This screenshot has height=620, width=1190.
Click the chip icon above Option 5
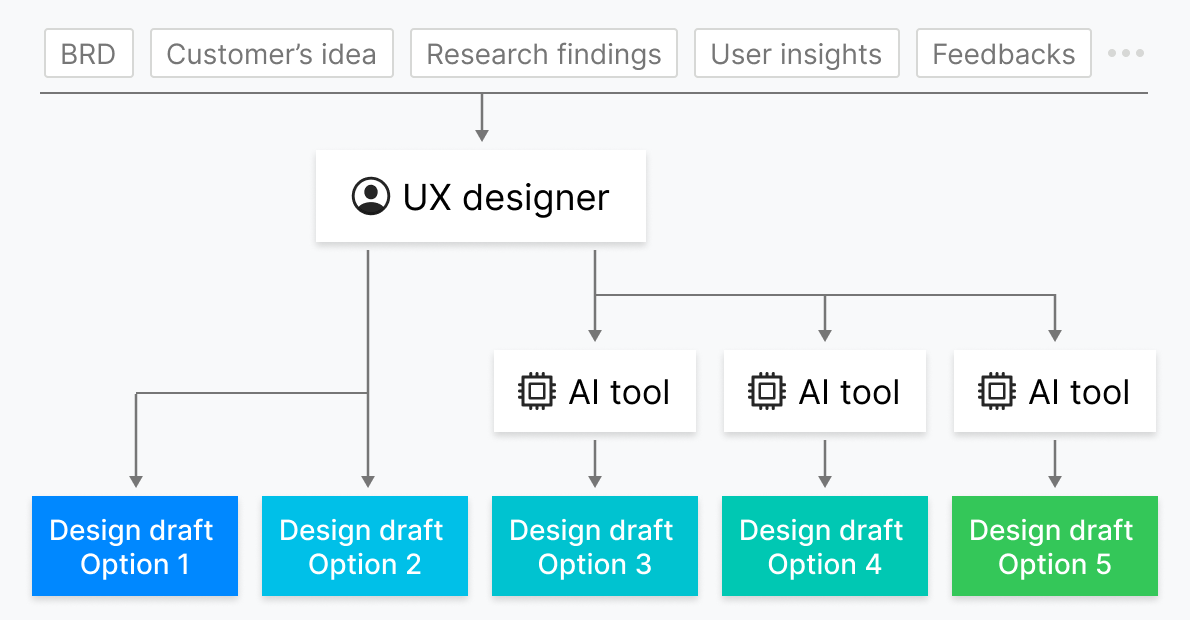pyautogui.click(x=996, y=392)
